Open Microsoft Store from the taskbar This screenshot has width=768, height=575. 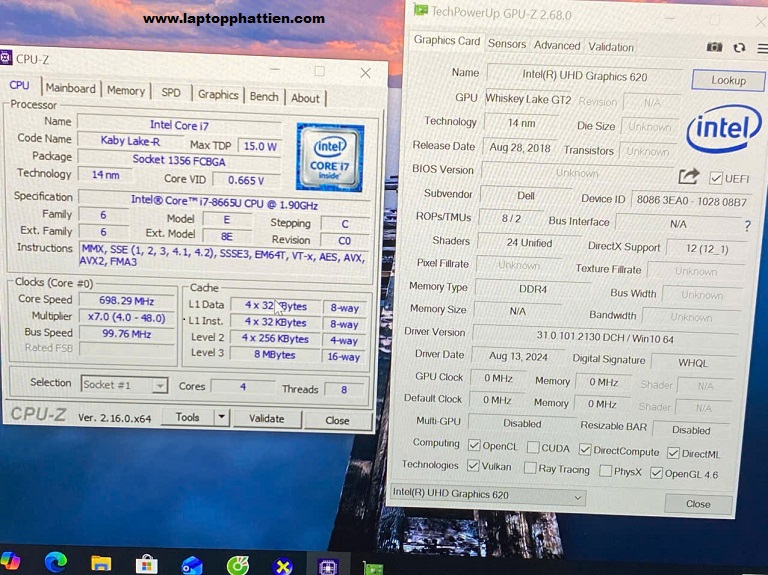click(x=146, y=564)
